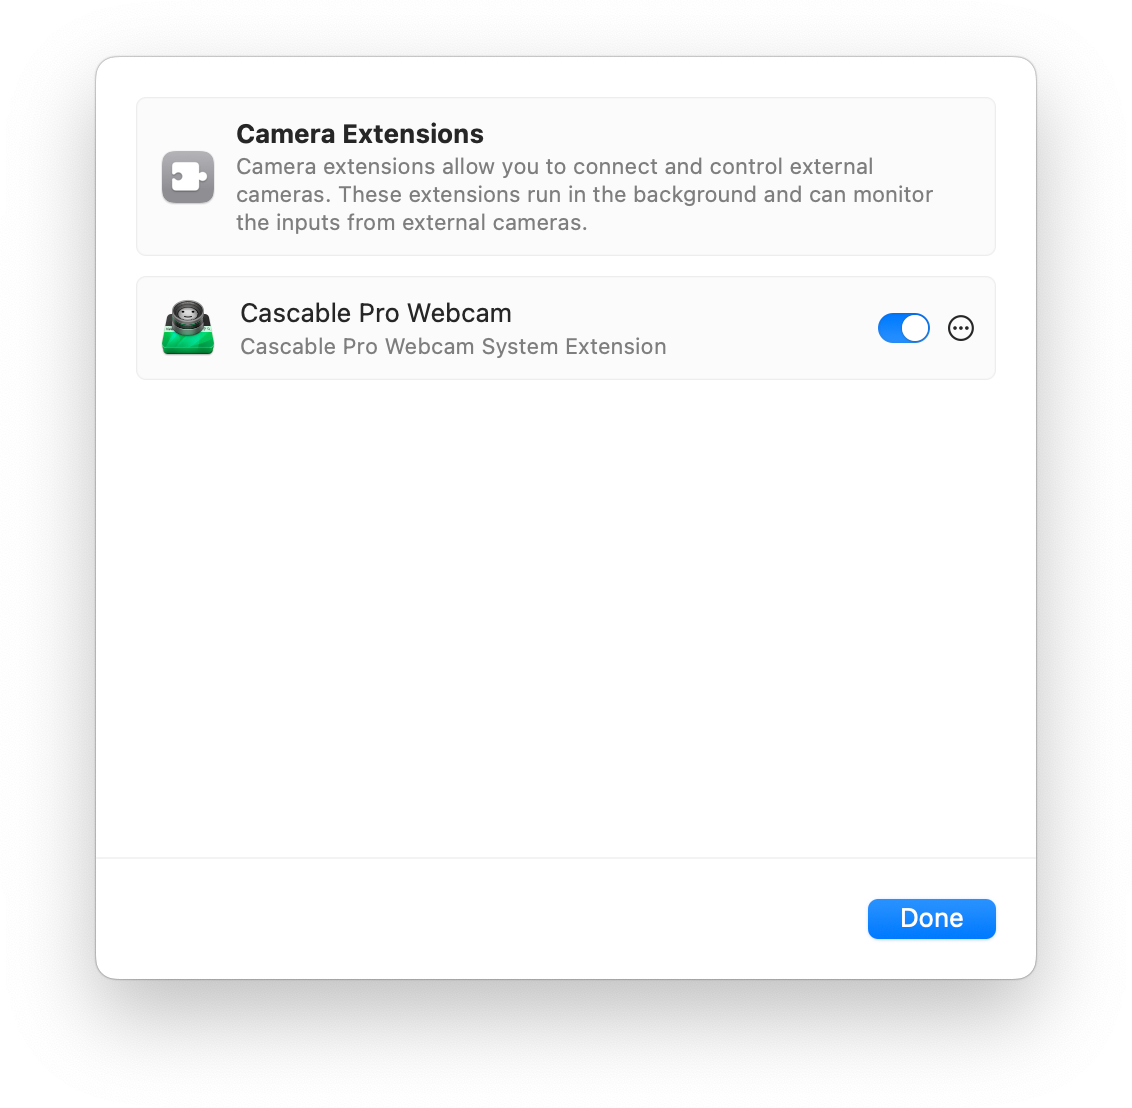
Task: Disable the Cascable Pro Webcam toggle
Action: (x=904, y=328)
